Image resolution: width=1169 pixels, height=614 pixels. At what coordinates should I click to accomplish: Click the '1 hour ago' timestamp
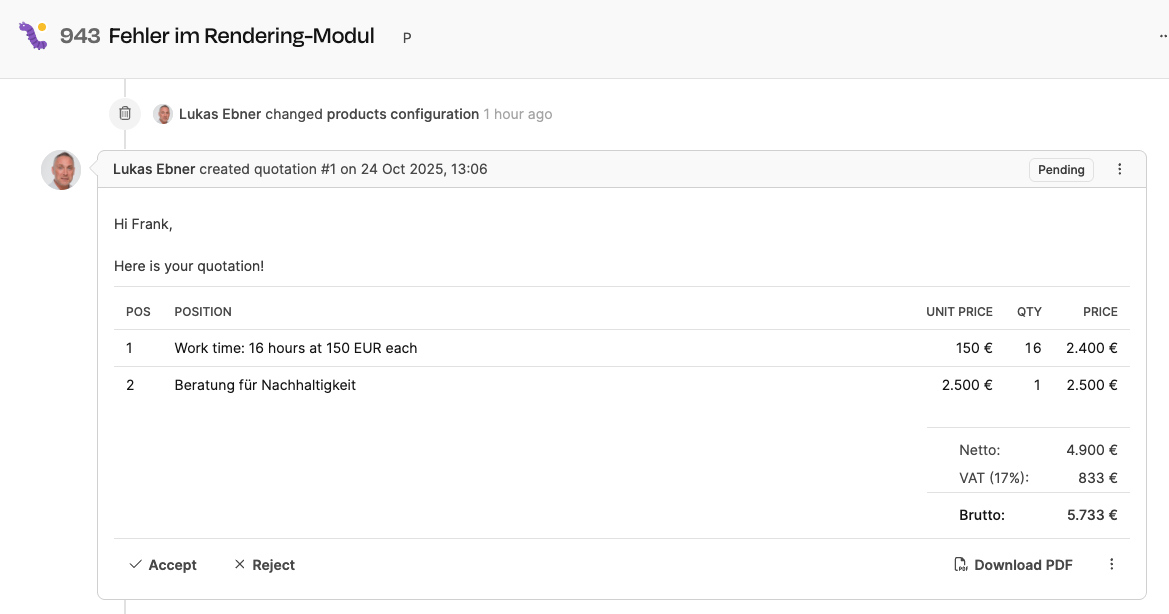518,114
